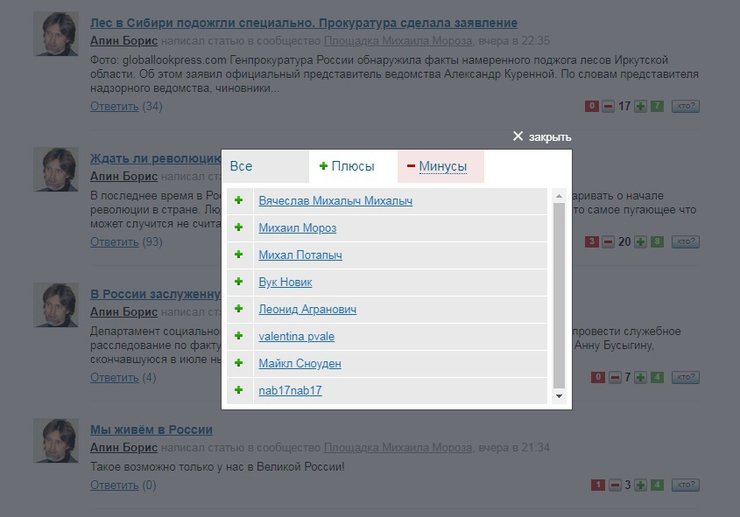Switch to the Все tab
This screenshot has height=517, width=740.
(x=266, y=166)
